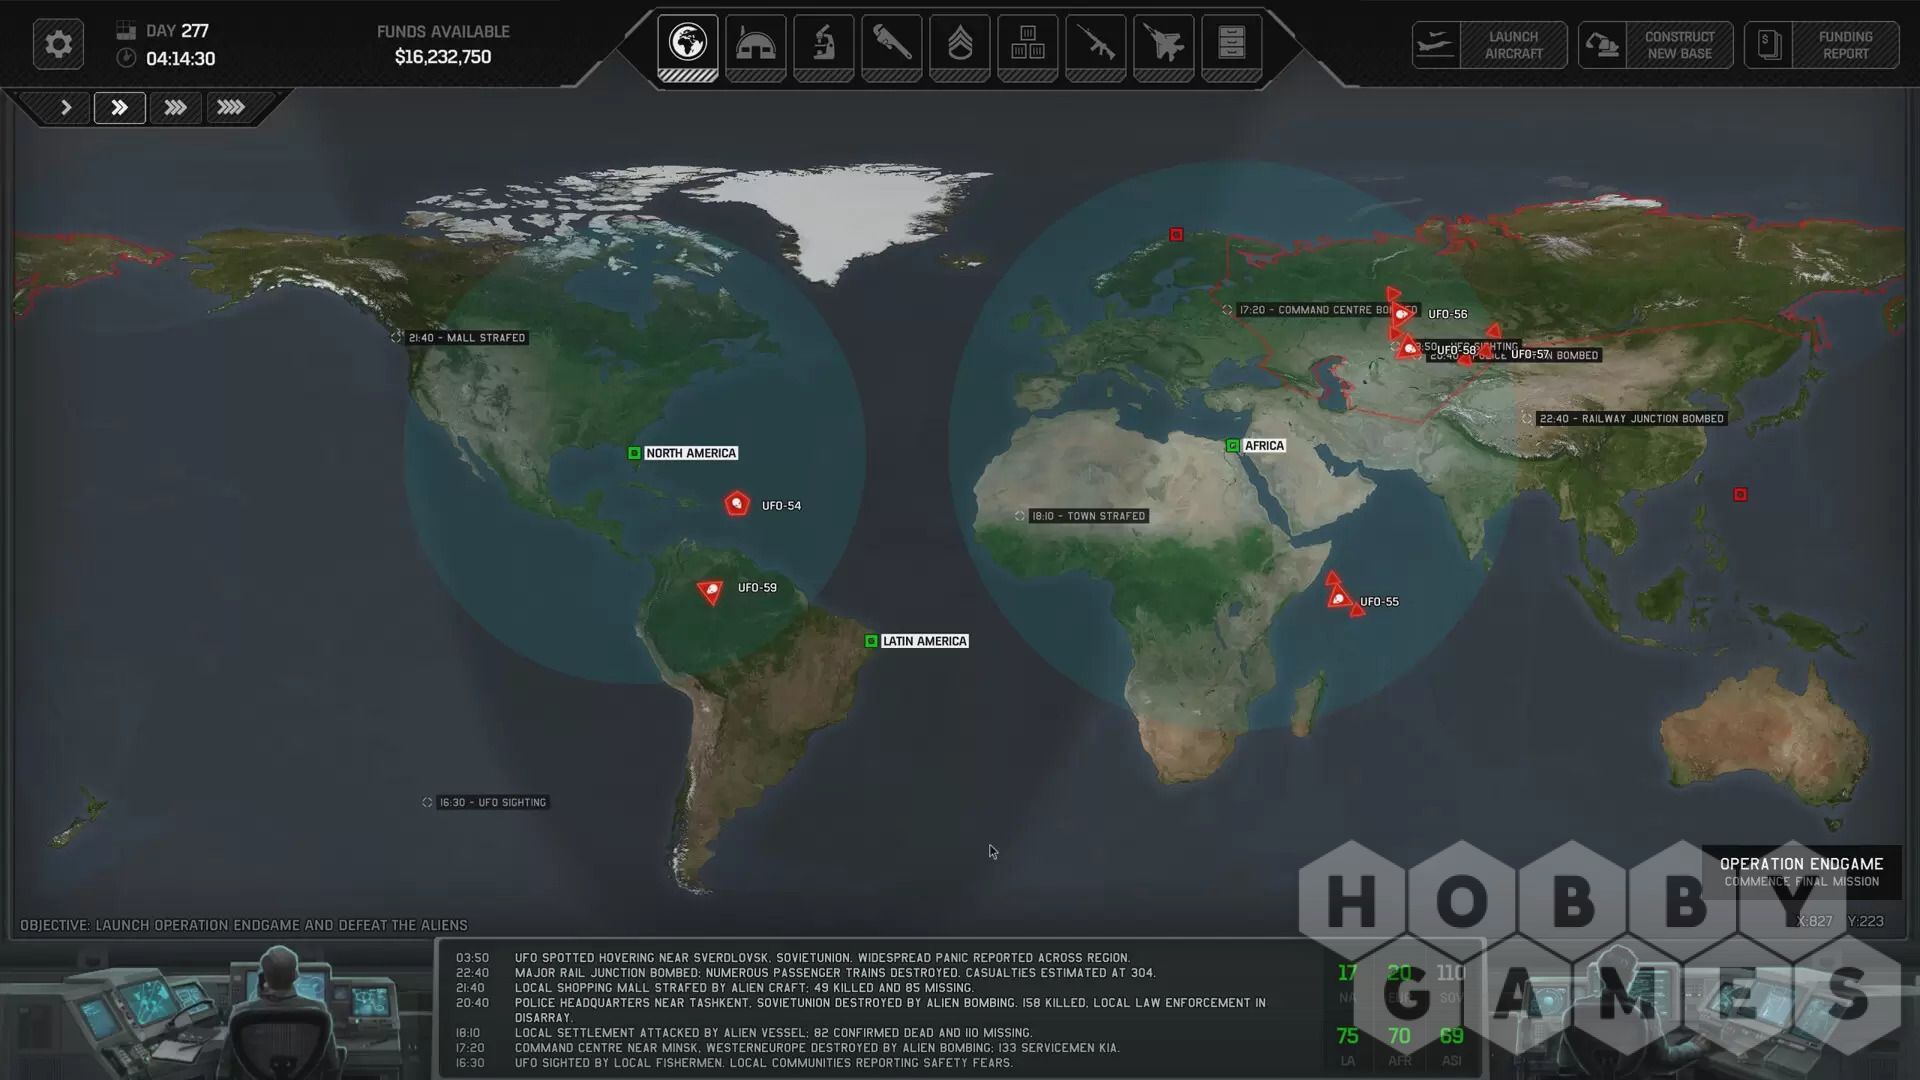Click the Launch Aircraft button
Viewport: 1920px width, 1080px height.
pos(1489,45)
